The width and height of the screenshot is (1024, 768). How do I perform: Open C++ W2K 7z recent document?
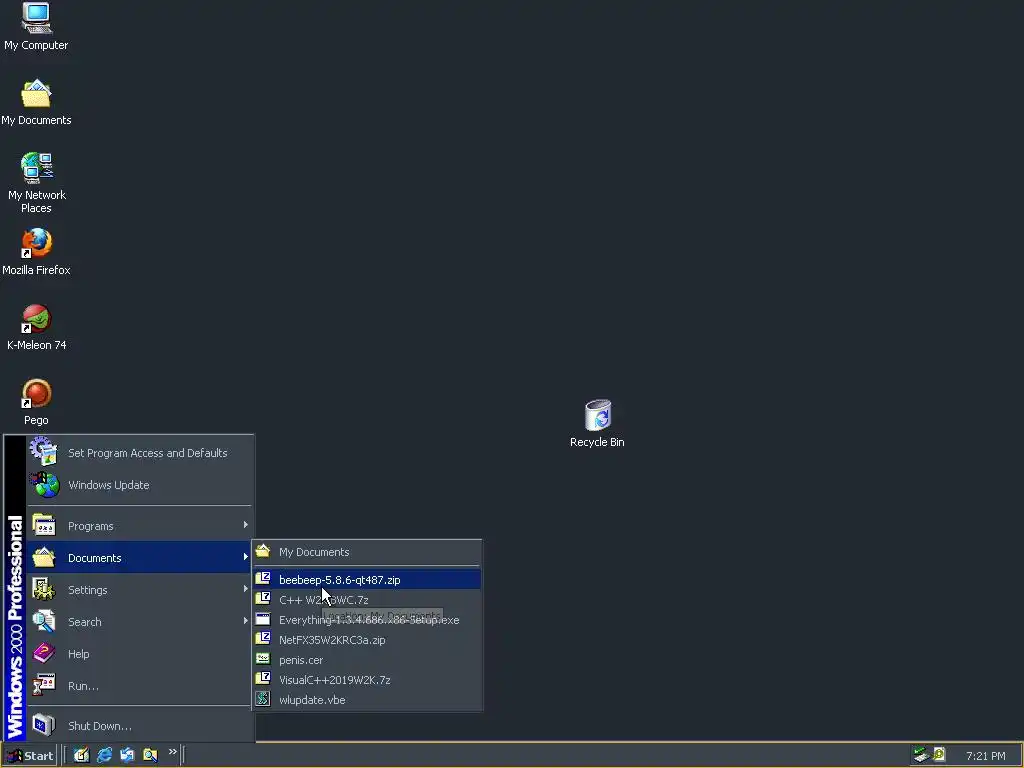coord(367,600)
